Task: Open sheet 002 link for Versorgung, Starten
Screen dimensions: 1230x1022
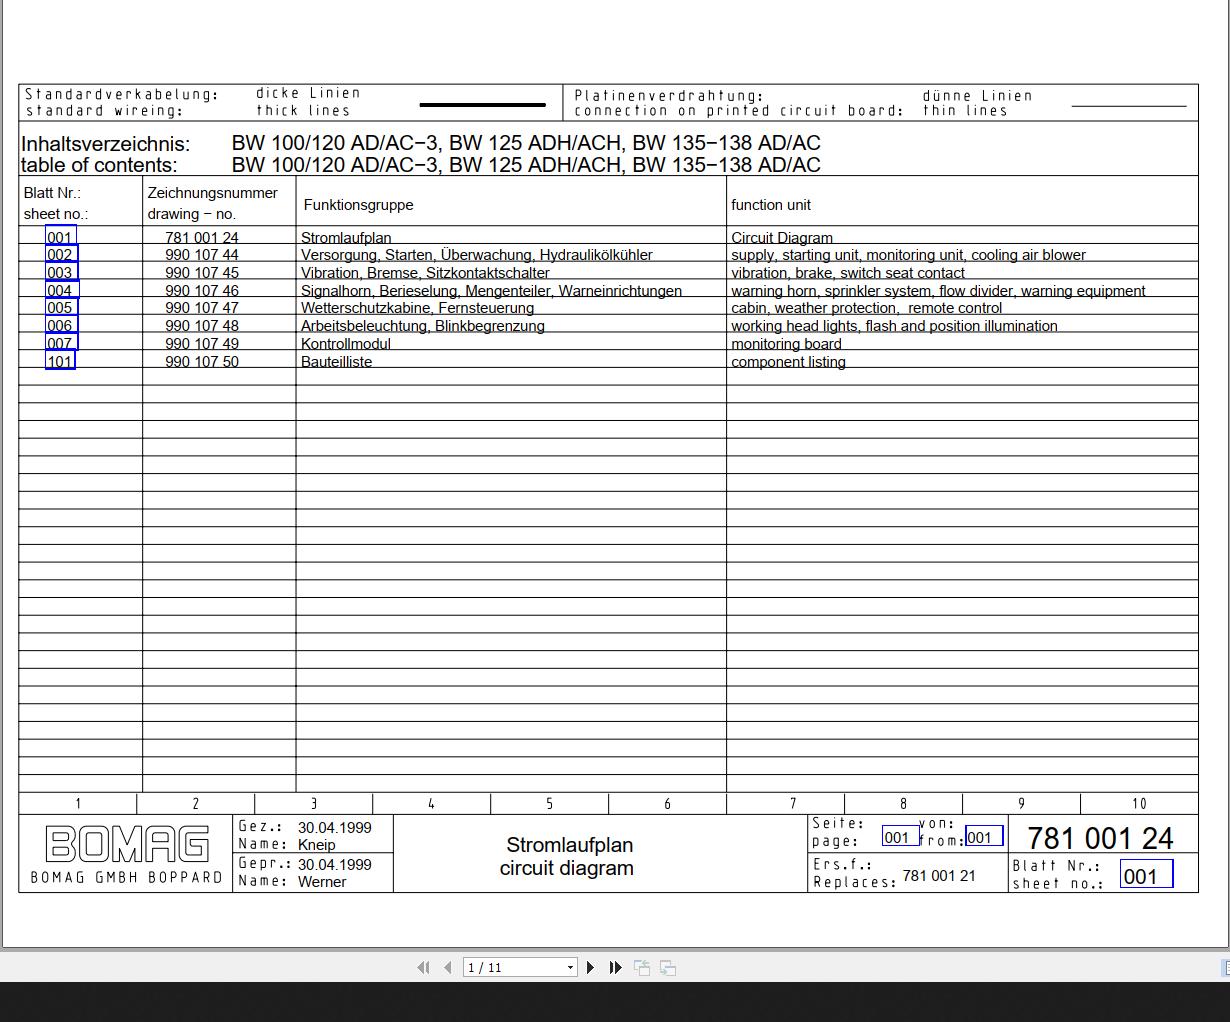Action: pyautogui.click(x=61, y=255)
